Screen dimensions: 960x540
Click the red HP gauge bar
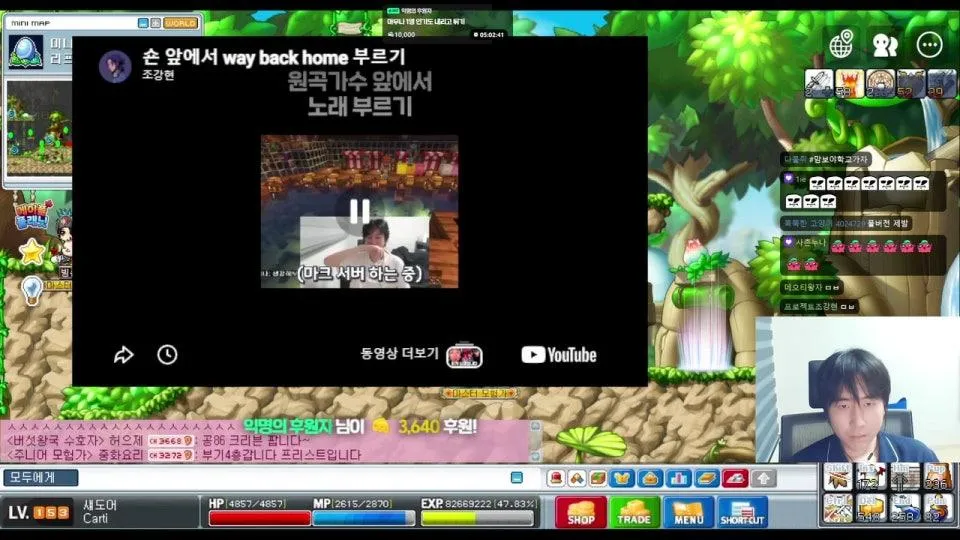[260, 518]
